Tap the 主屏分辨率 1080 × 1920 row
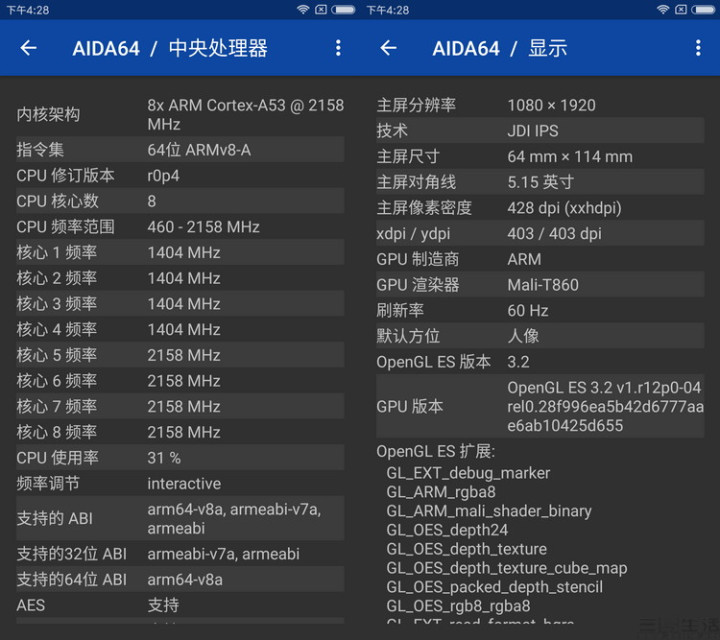 540,105
